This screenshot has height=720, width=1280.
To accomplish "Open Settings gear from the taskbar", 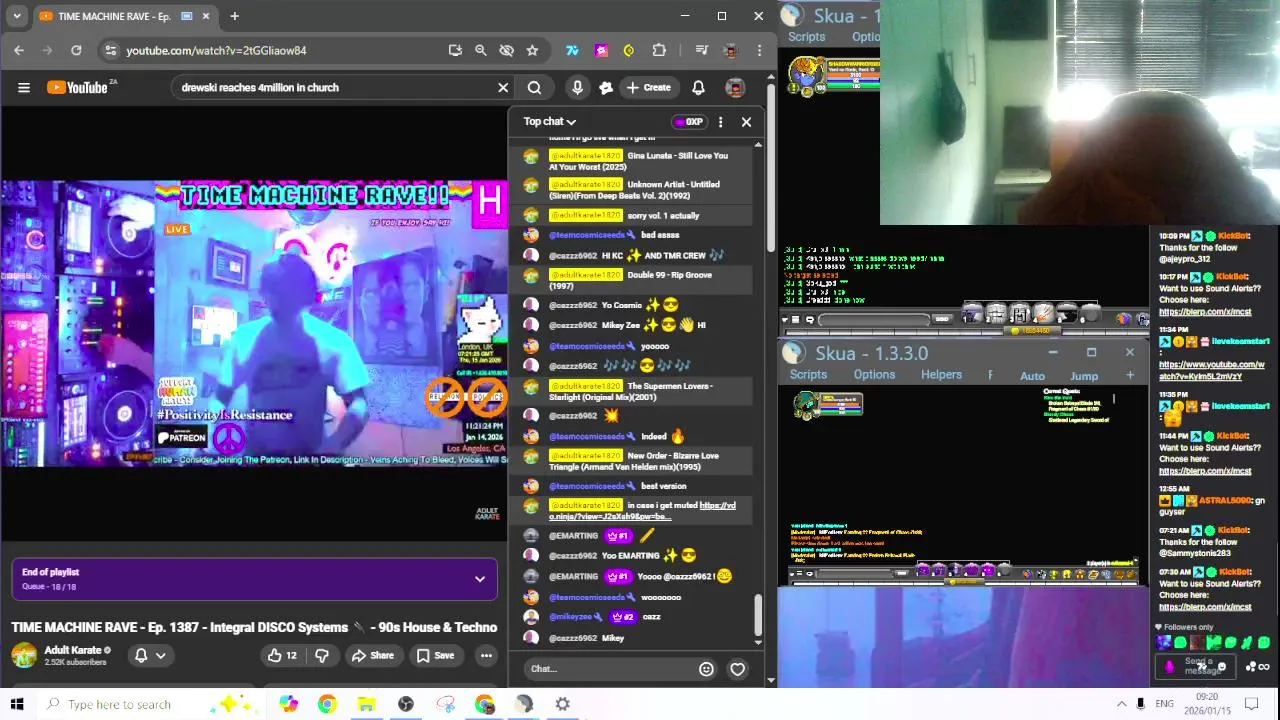I will (x=562, y=704).
